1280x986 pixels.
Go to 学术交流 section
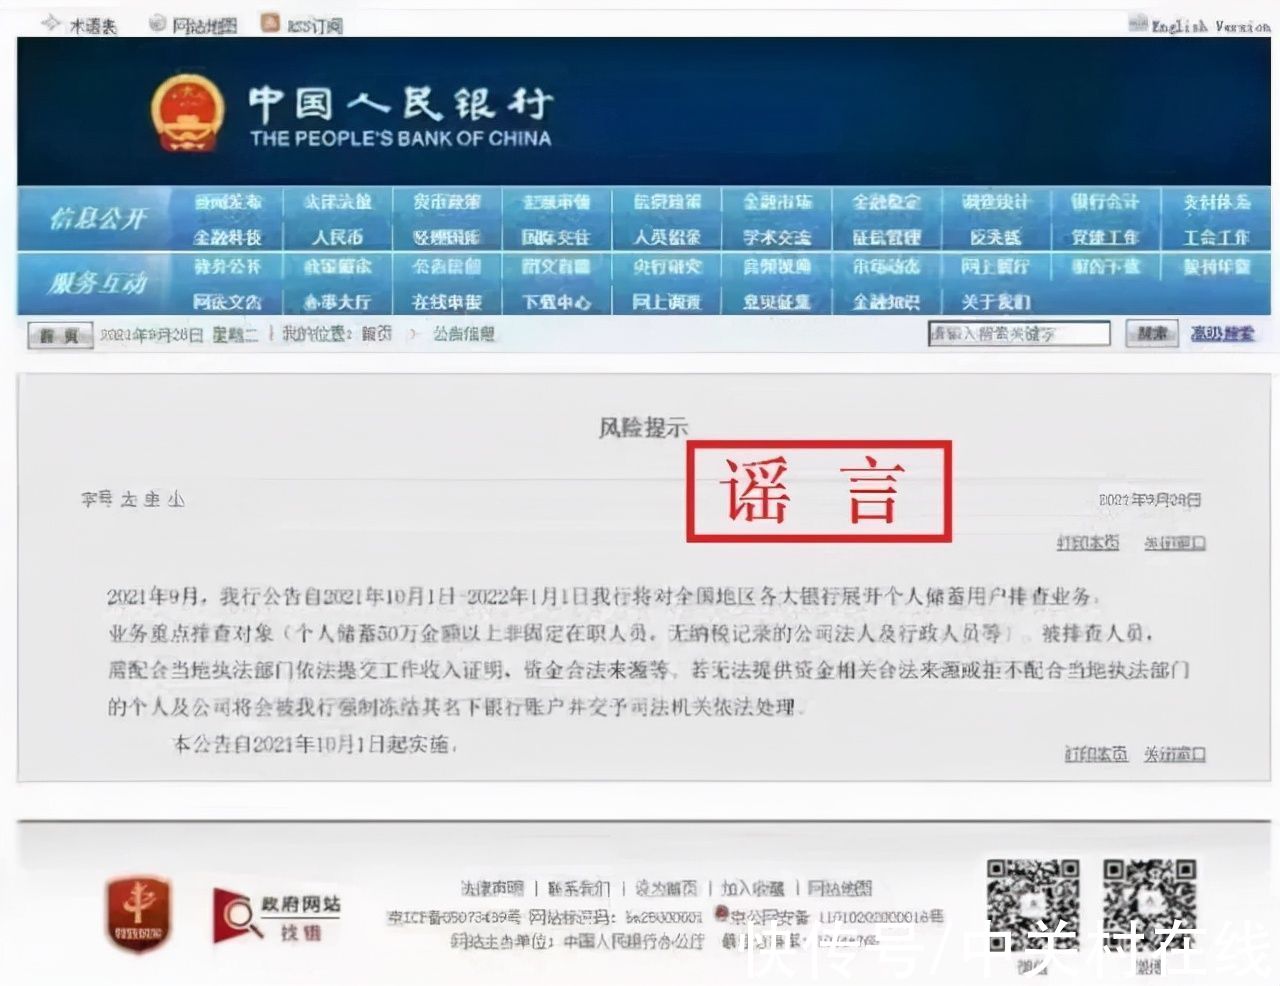pyautogui.click(x=777, y=238)
